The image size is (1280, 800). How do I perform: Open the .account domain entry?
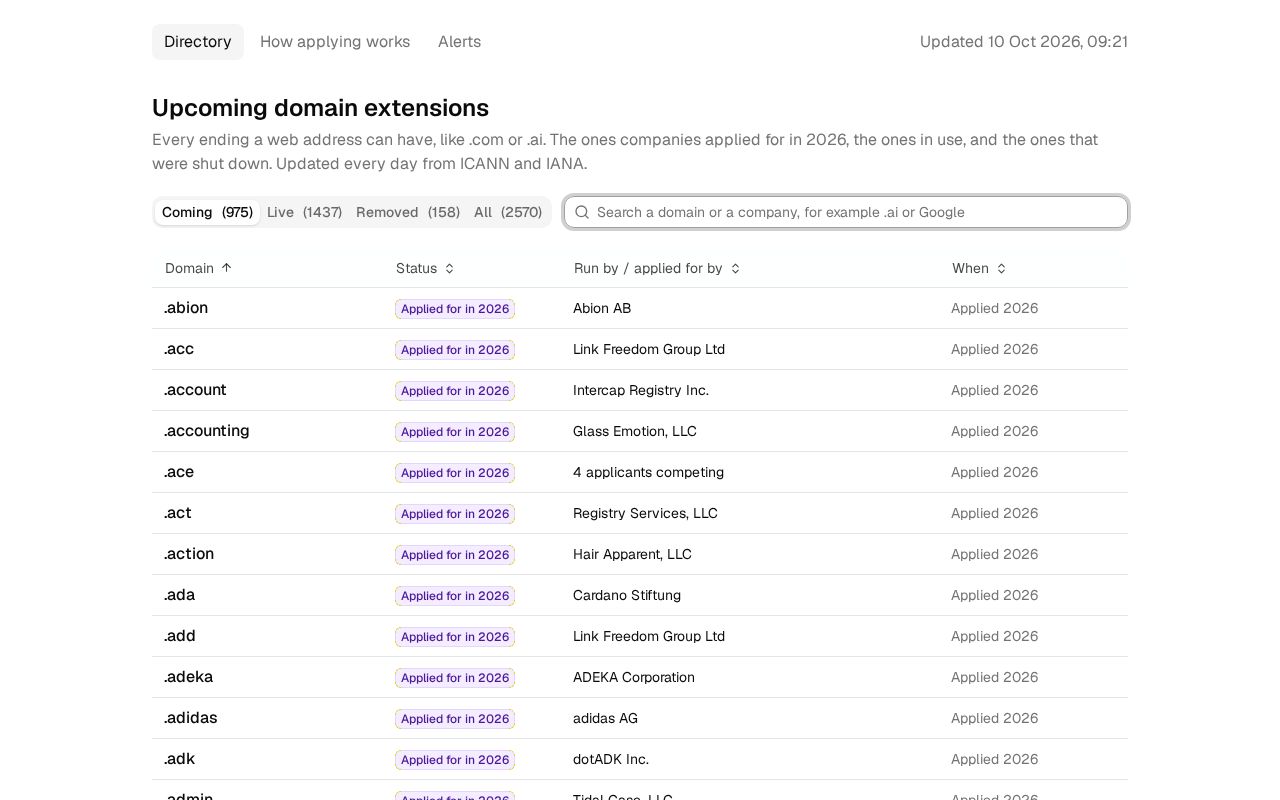click(195, 390)
